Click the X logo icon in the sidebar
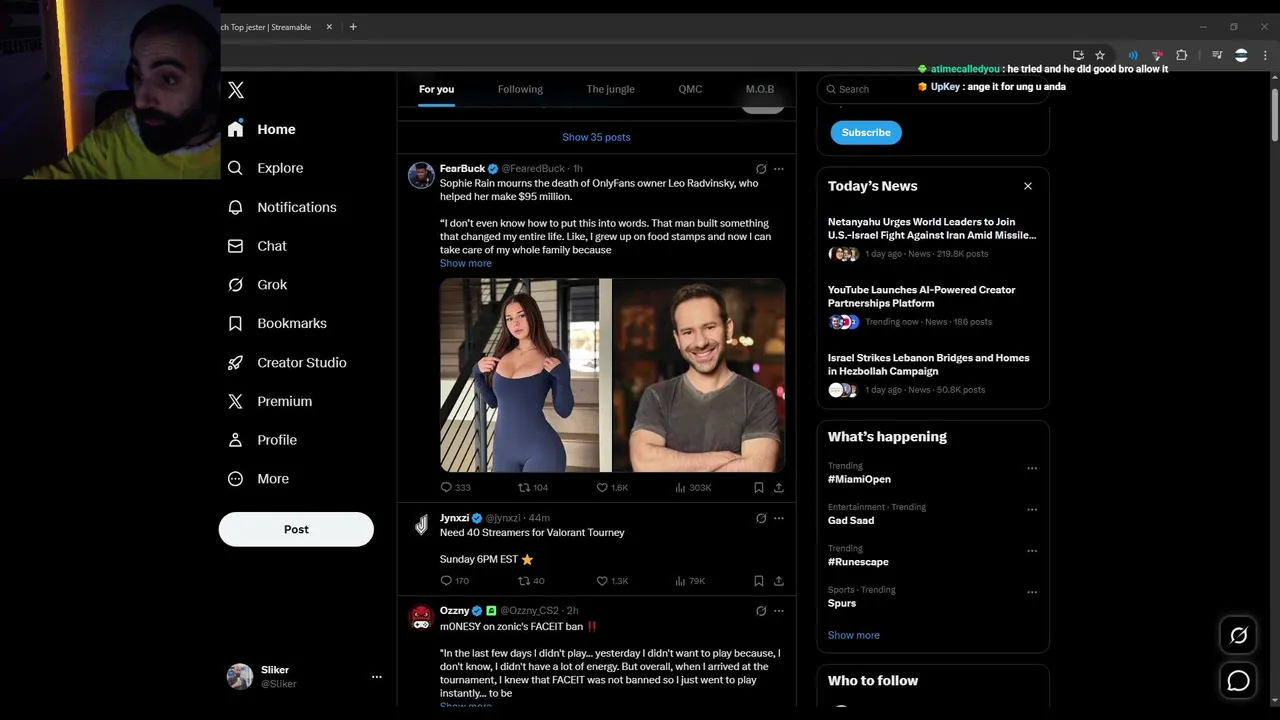Viewport: 1280px width, 720px height. pyautogui.click(x=236, y=90)
